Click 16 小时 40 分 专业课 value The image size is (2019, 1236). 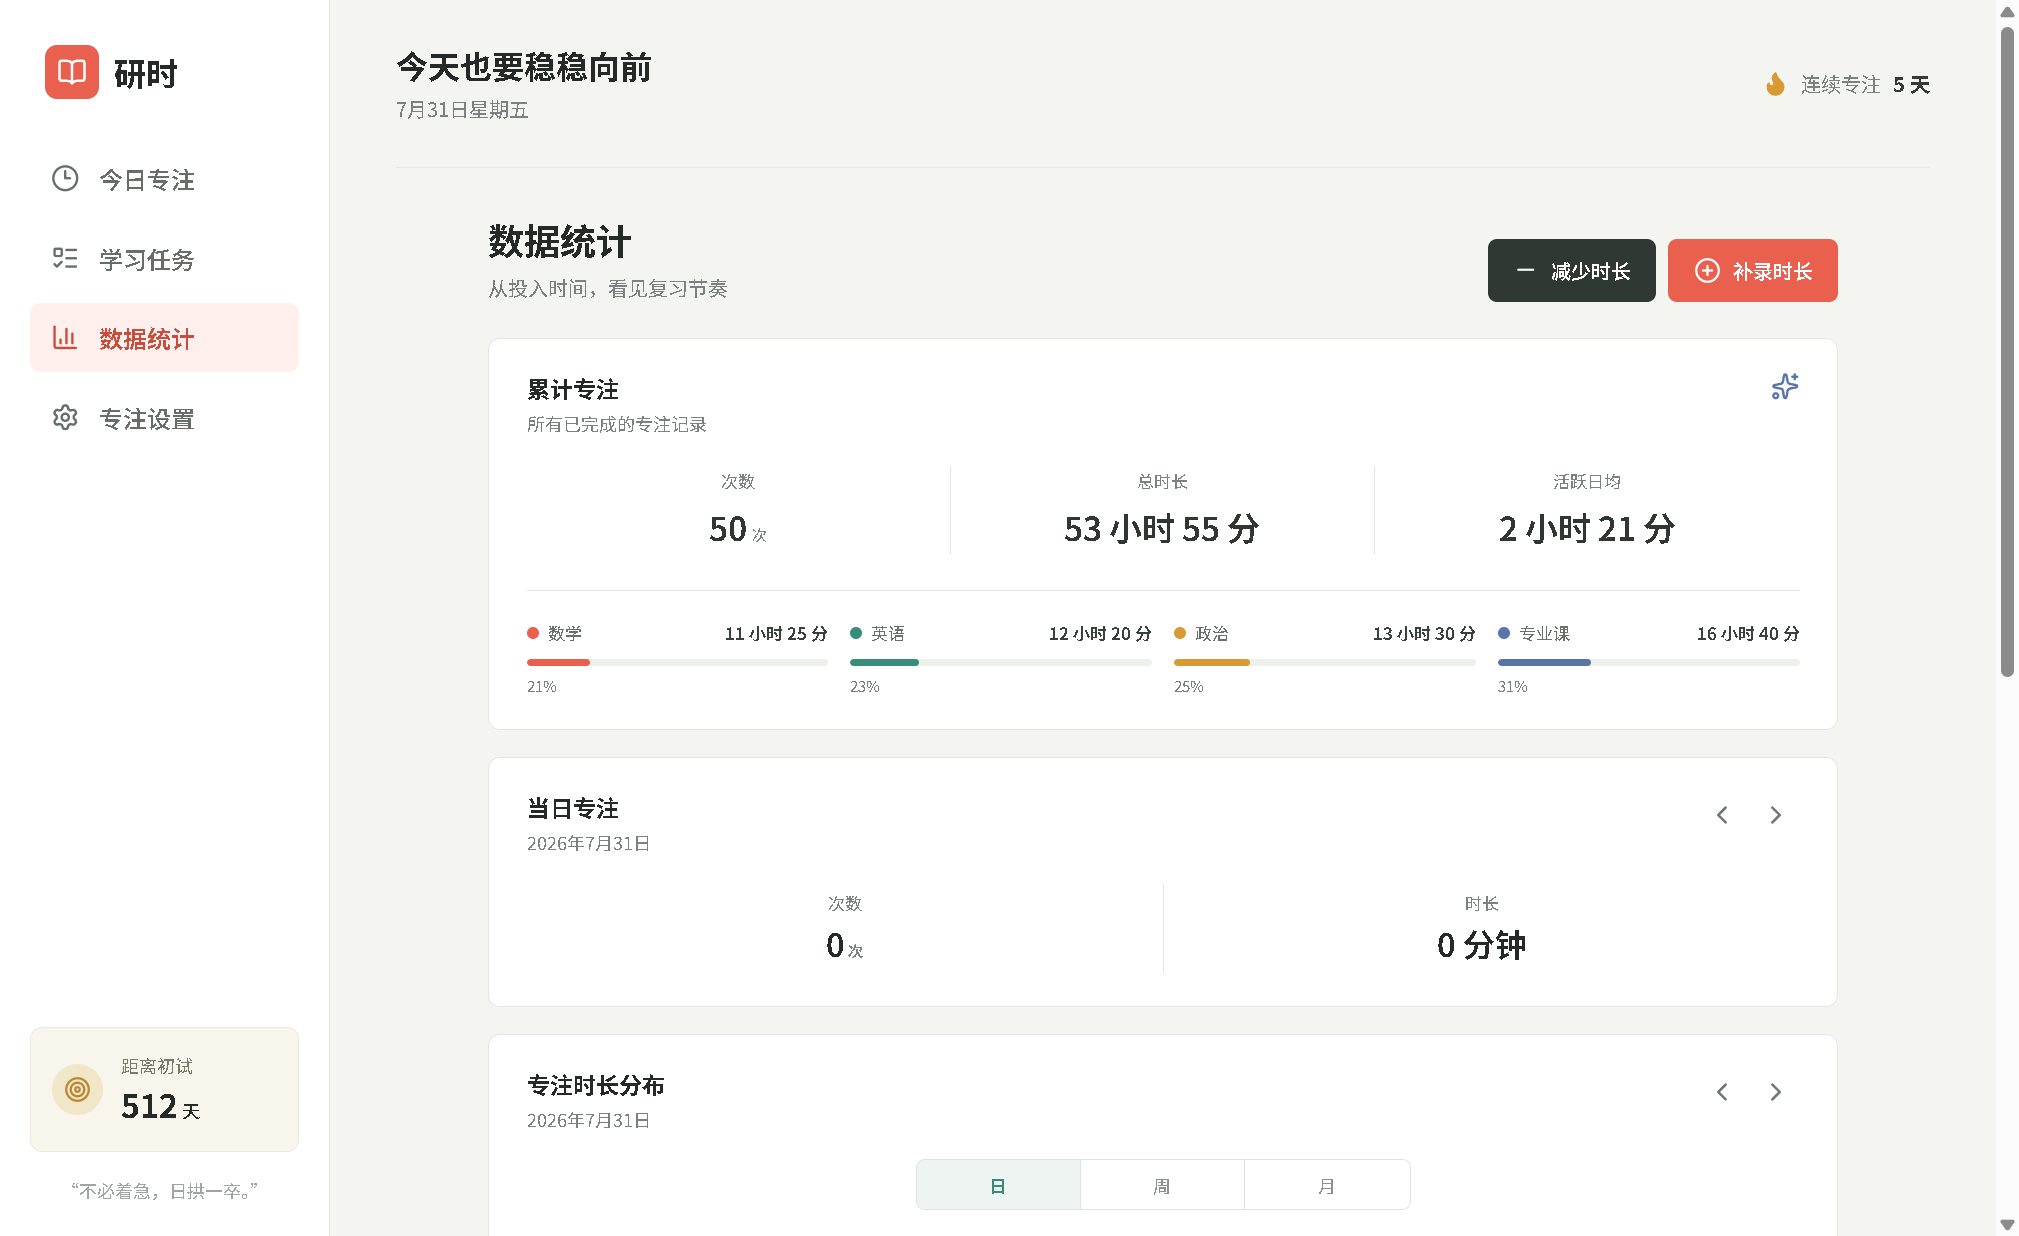[1748, 633]
